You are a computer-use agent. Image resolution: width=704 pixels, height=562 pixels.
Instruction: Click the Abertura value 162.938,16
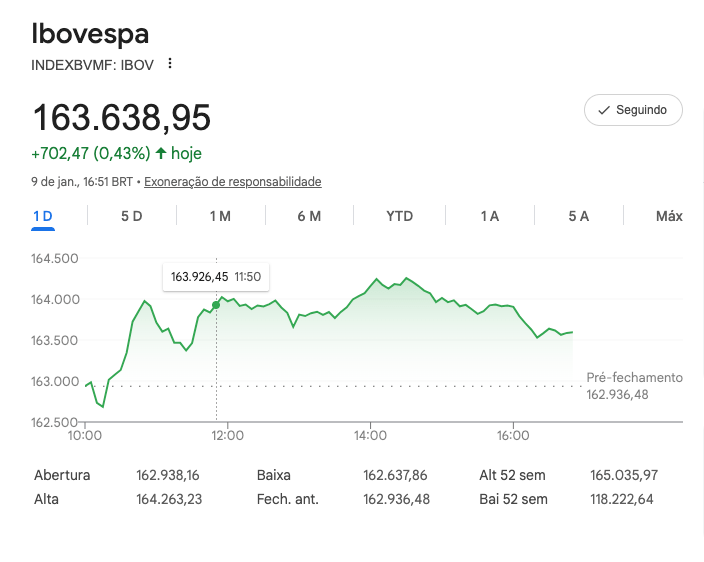169,475
